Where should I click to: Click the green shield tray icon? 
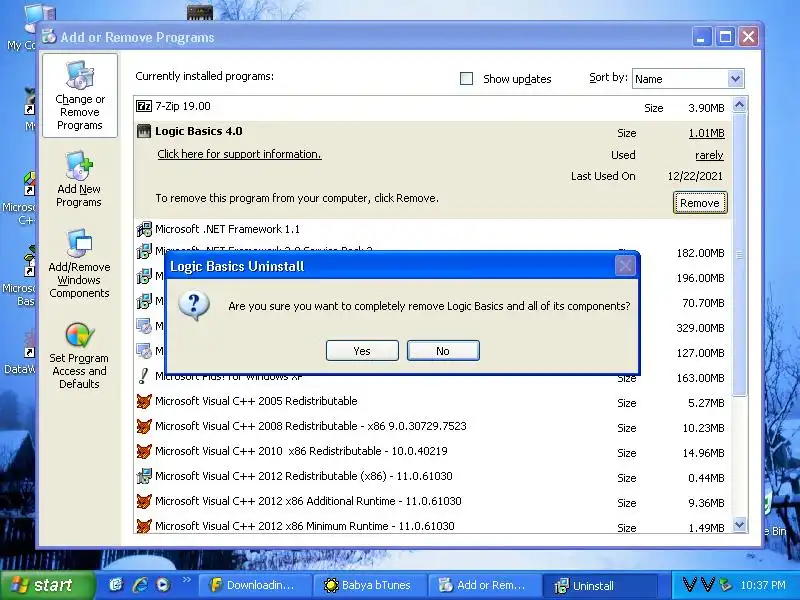(x=724, y=585)
